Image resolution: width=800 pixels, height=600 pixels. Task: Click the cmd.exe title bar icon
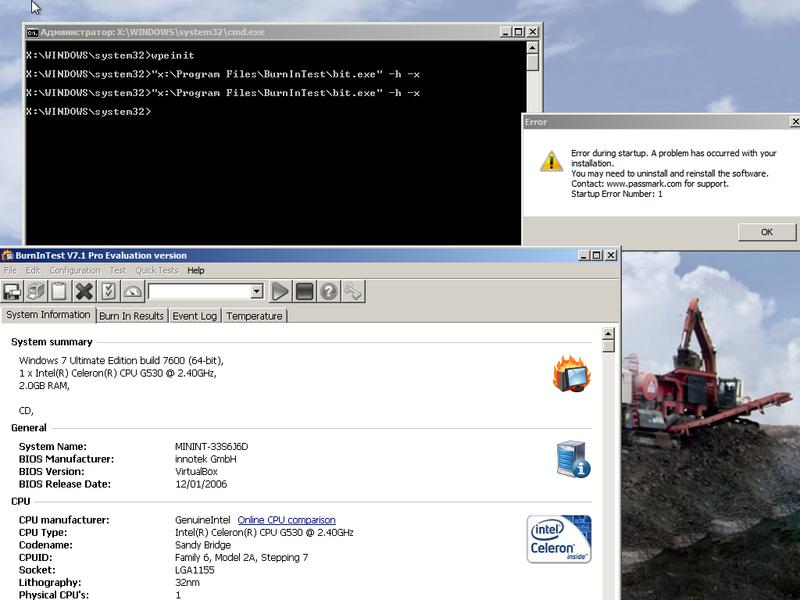coord(32,32)
